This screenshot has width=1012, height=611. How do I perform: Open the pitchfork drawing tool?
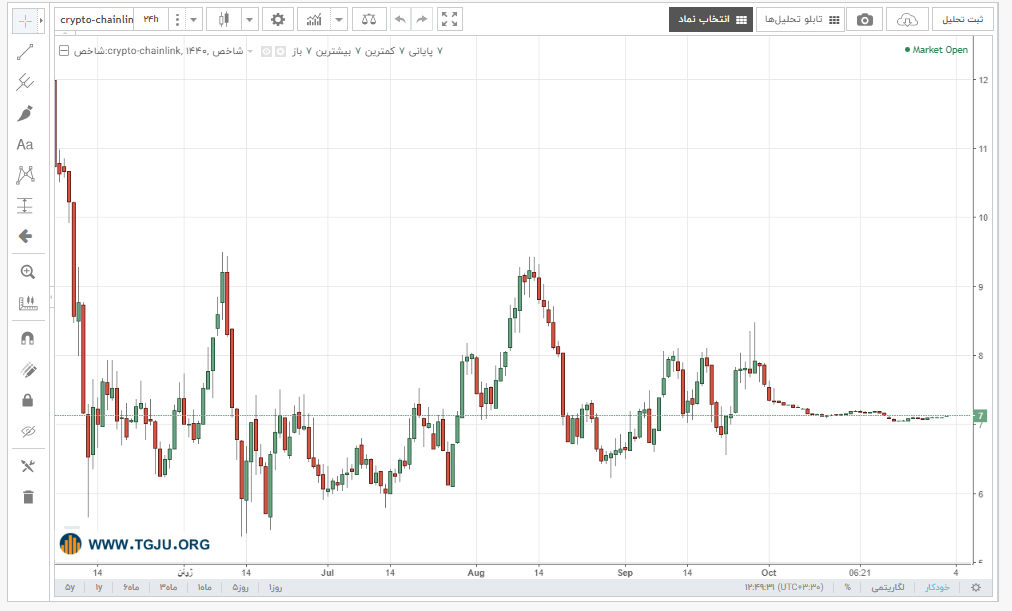tap(25, 82)
